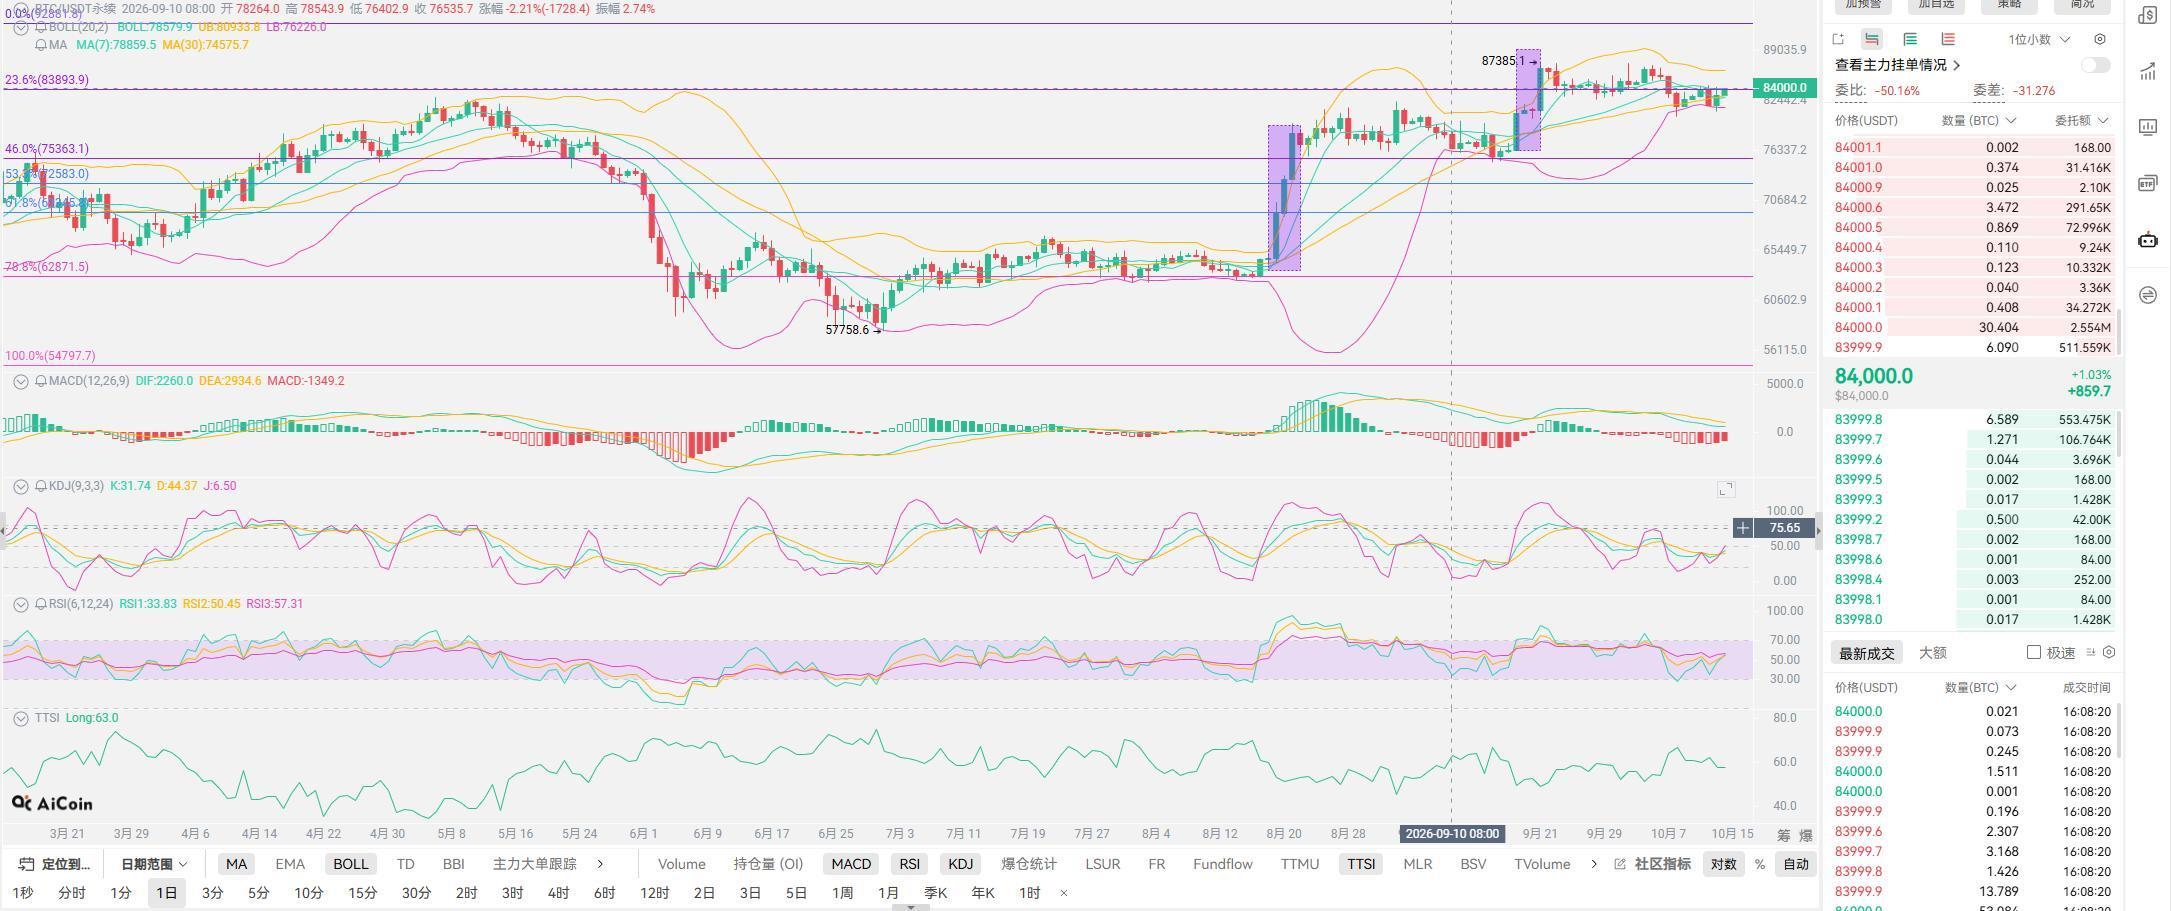Image resolution: width=2171 pixels, height=911 pixels.
Task: Select the combined buy/sell order book view
Action: [x=1872, y=39]
